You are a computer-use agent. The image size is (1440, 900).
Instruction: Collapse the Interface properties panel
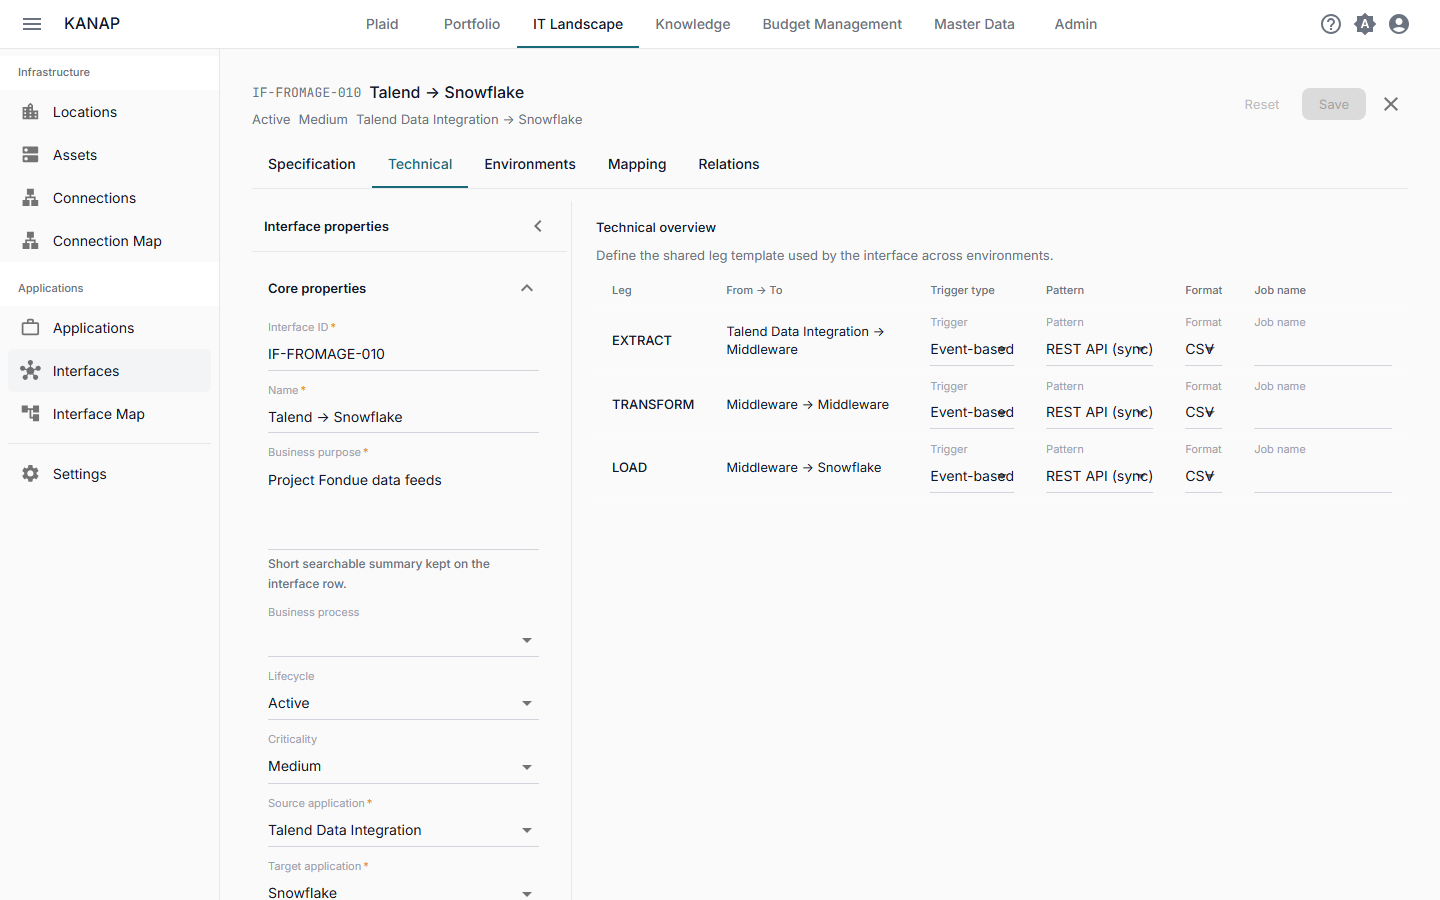538,226
